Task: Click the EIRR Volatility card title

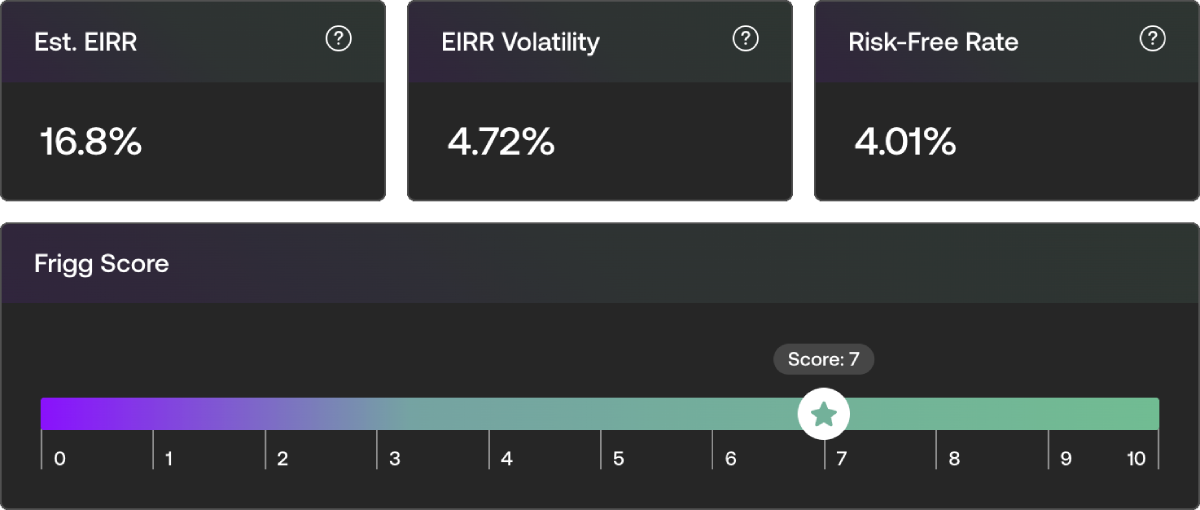Action: [x=520, y=42]
